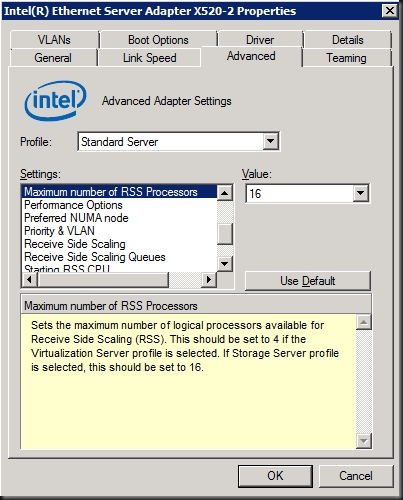The height and width of the screenshot is (500, 403).
Task: Select Performance Options setting
Action: click(x=119, y=205)
